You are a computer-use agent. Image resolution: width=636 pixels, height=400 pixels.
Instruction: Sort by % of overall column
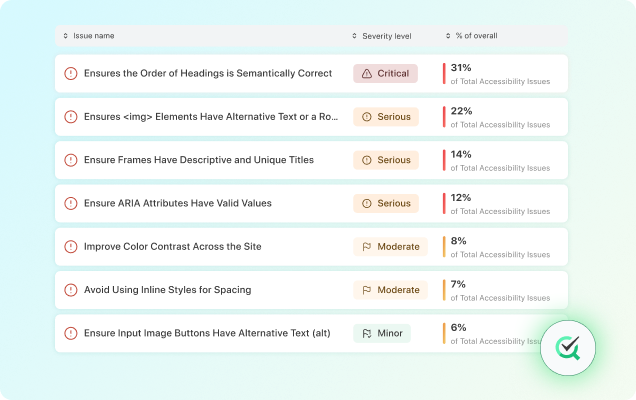[x=472, y=36]
